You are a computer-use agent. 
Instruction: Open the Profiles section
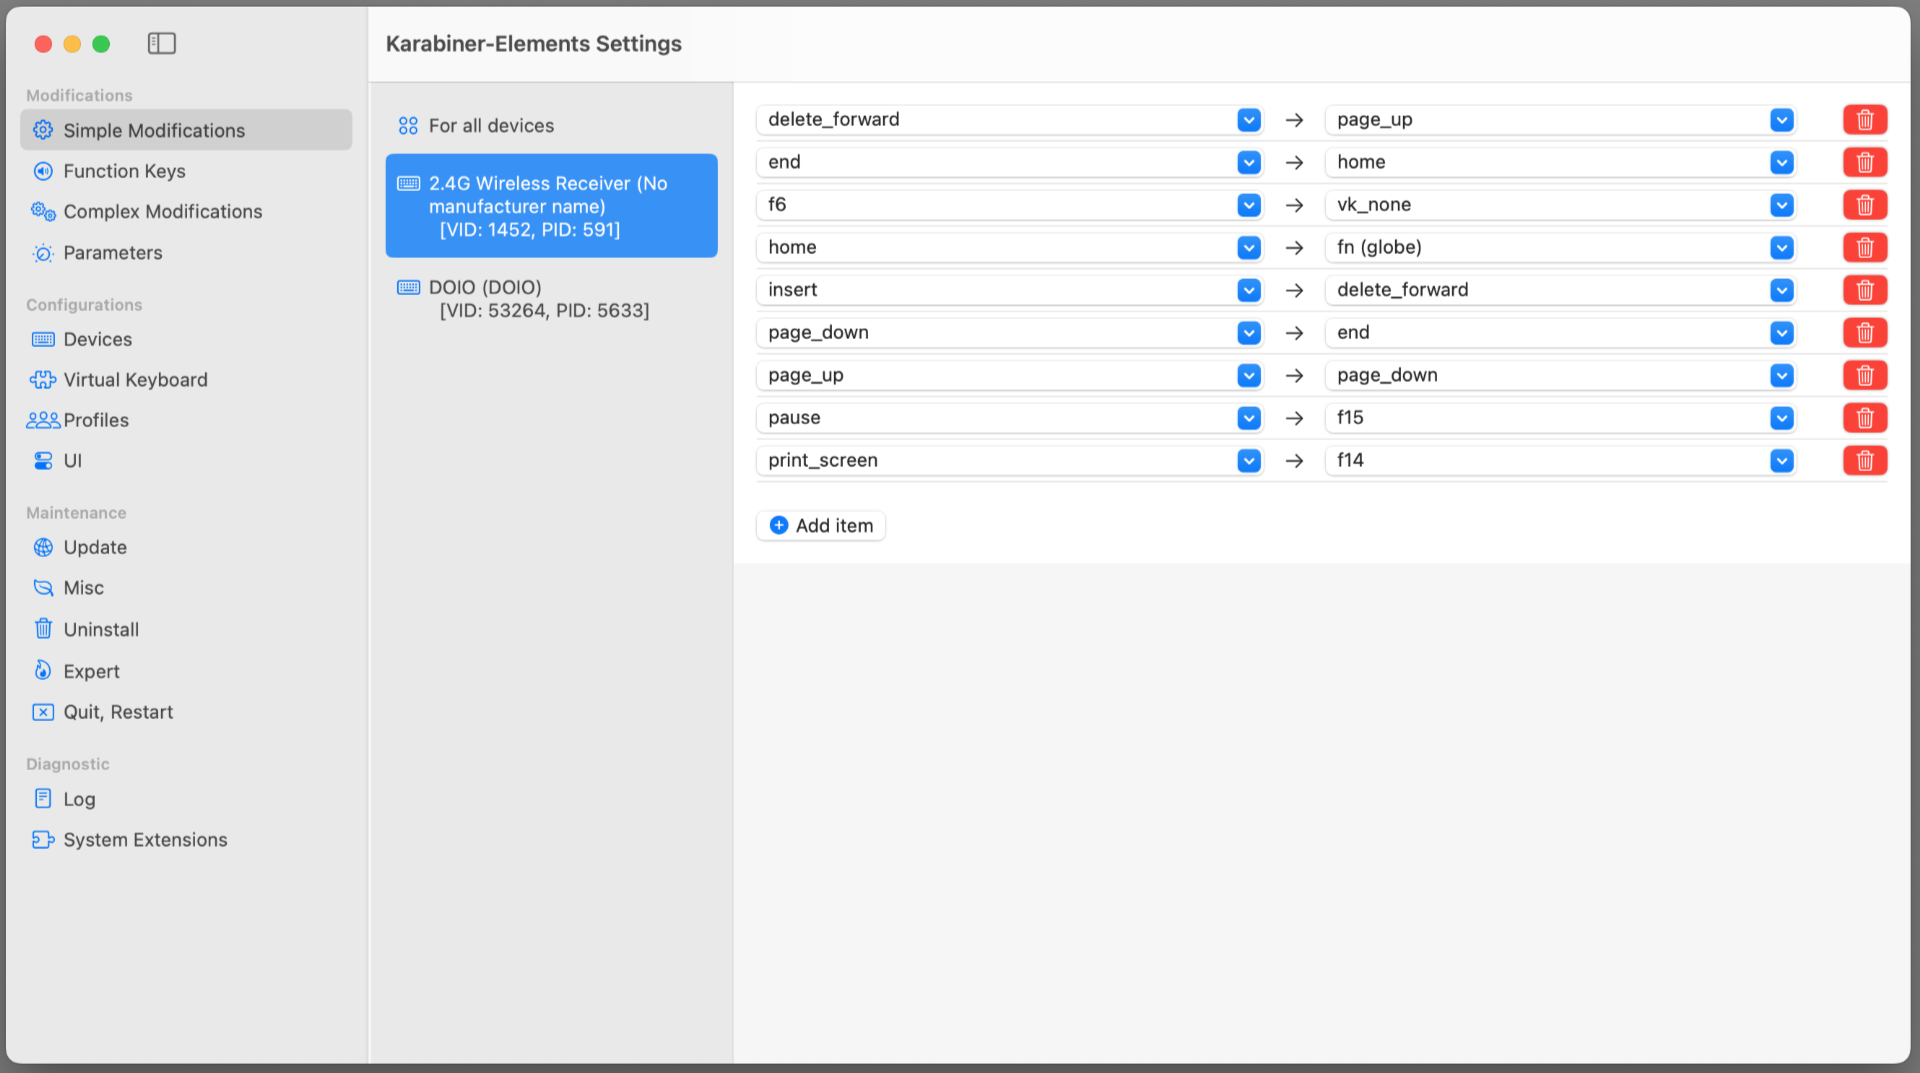96,420
